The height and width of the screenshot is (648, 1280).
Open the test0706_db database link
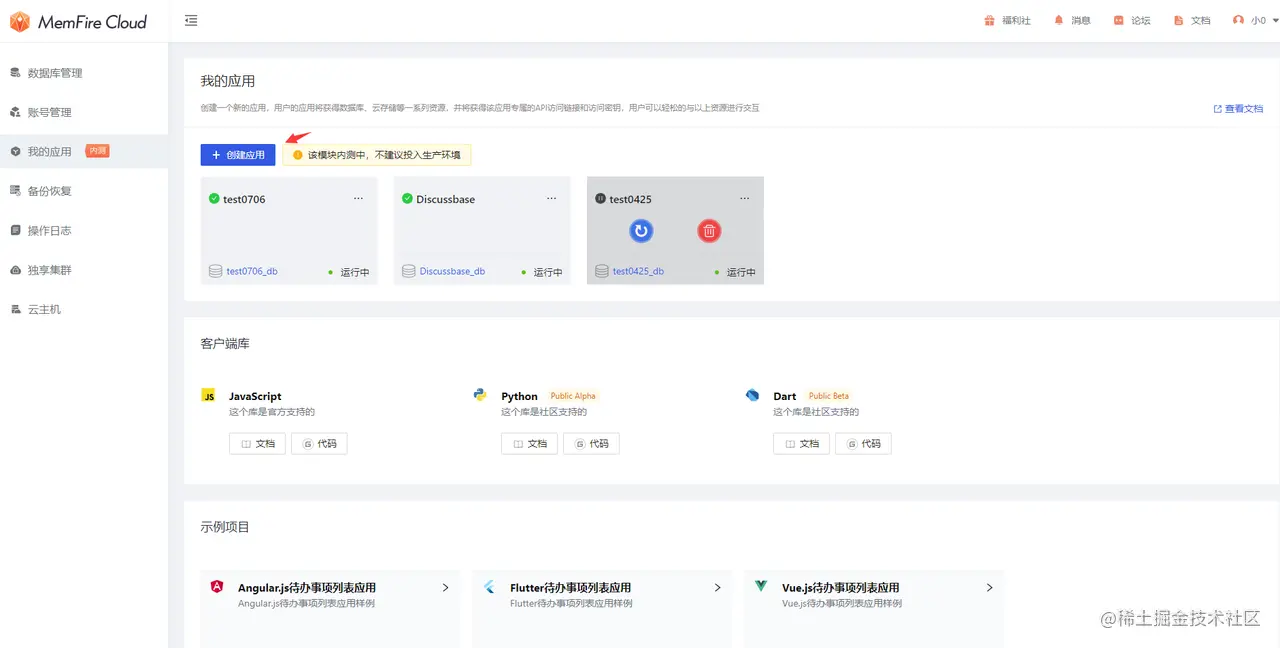pos(252,271)
